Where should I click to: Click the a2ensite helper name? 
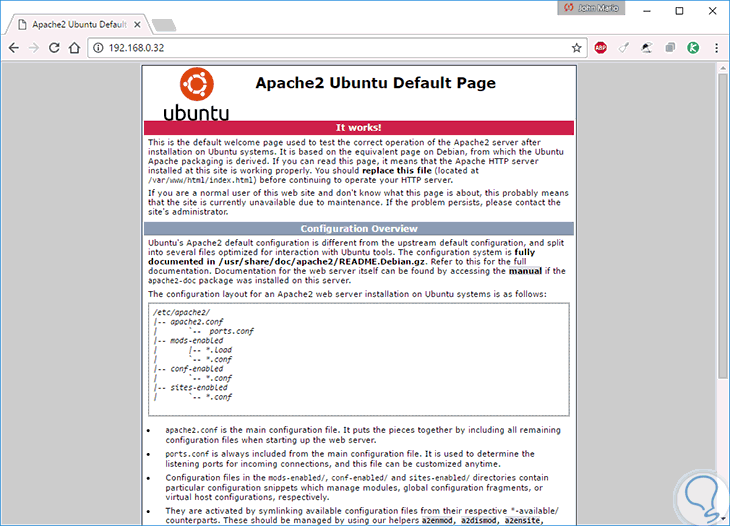[522, 520]
